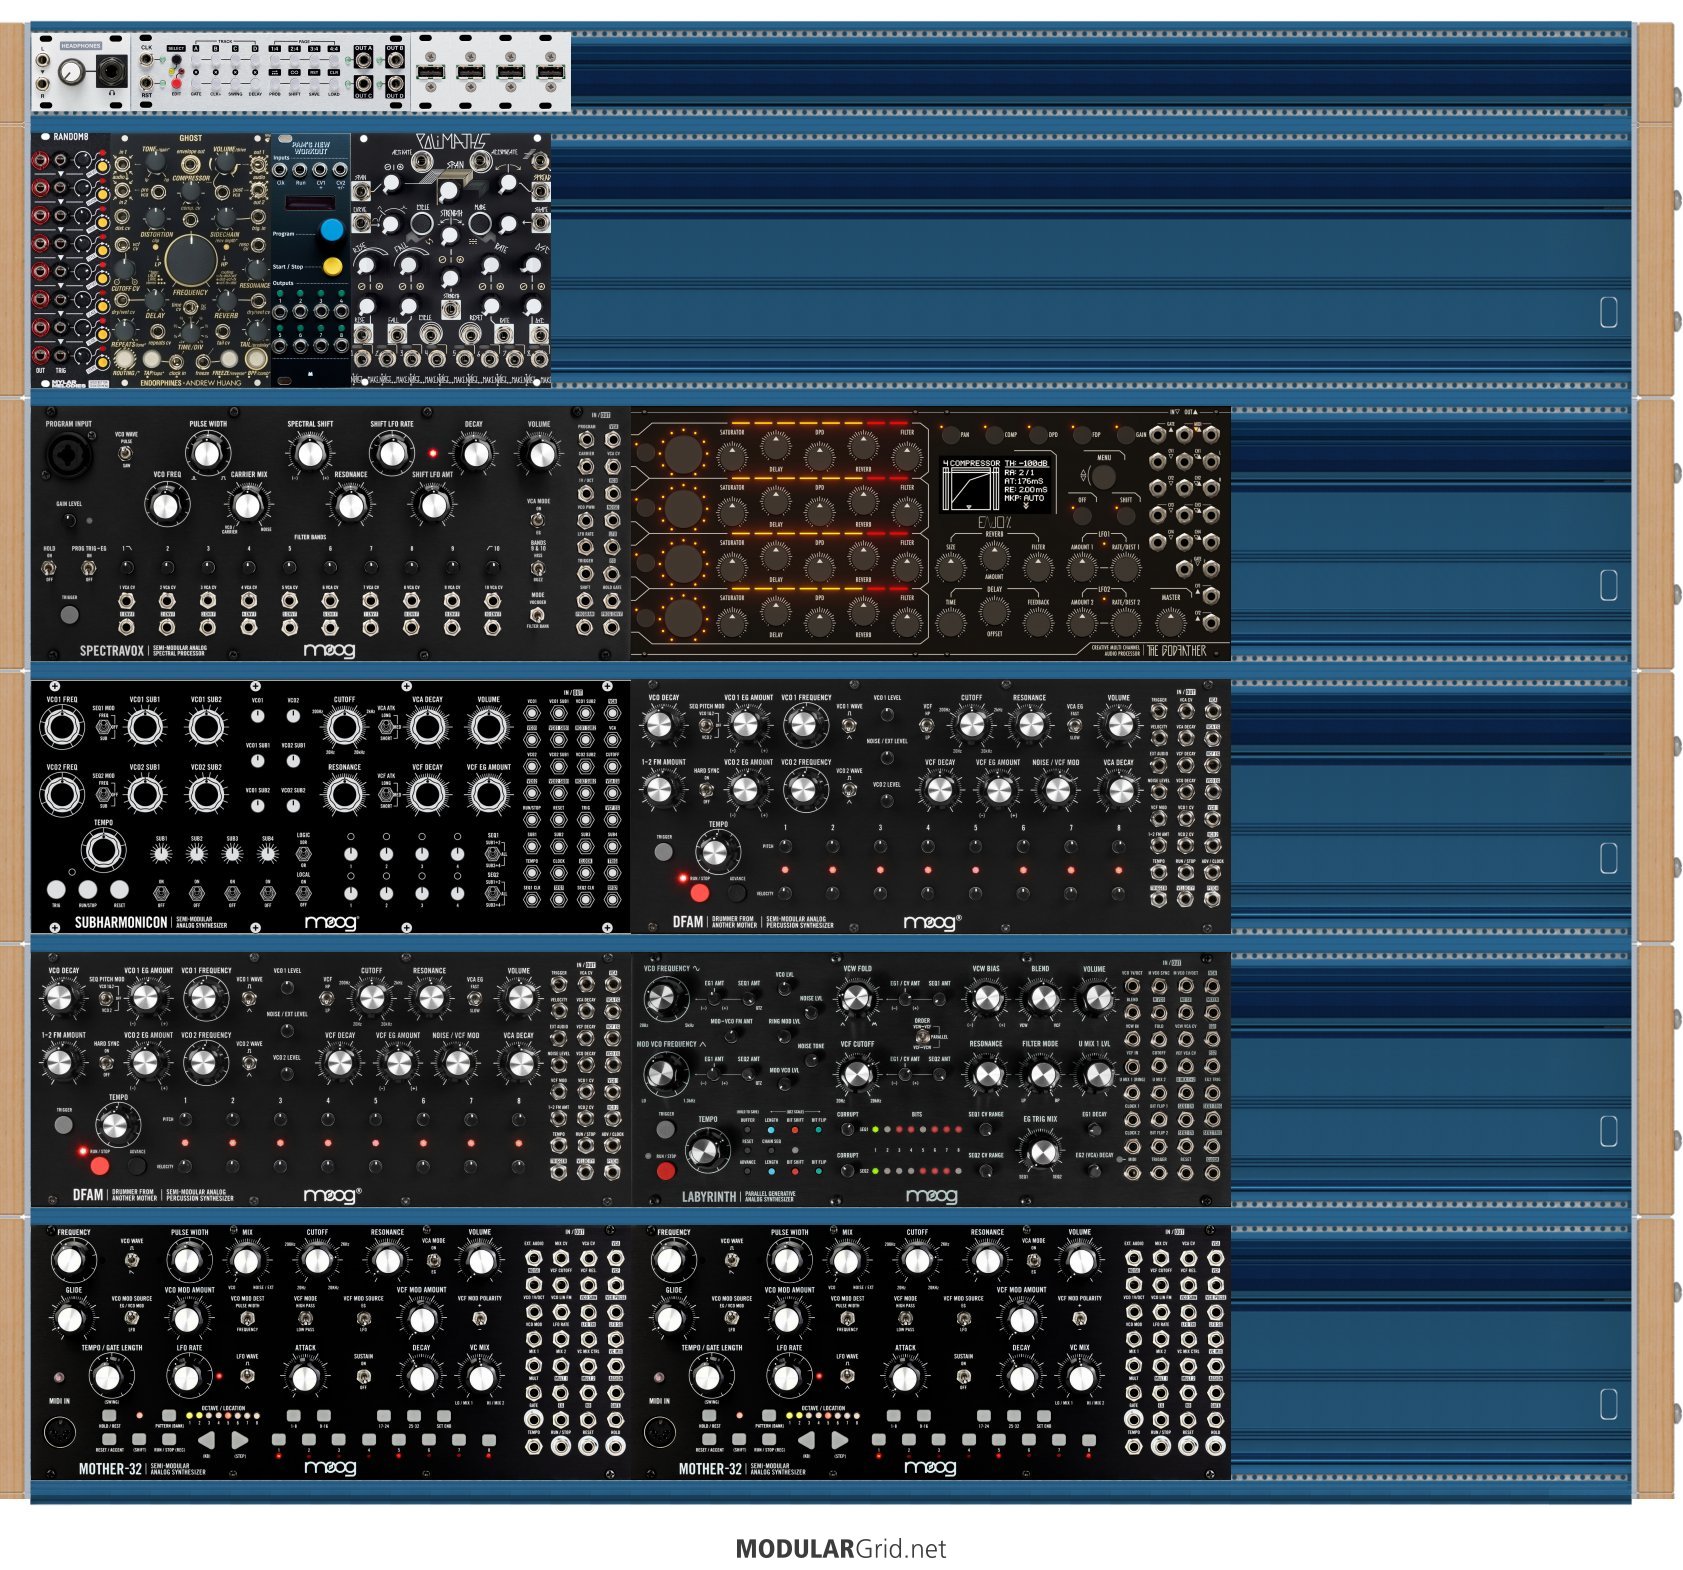Click the RANDOM8 module title

click(70, 137)
